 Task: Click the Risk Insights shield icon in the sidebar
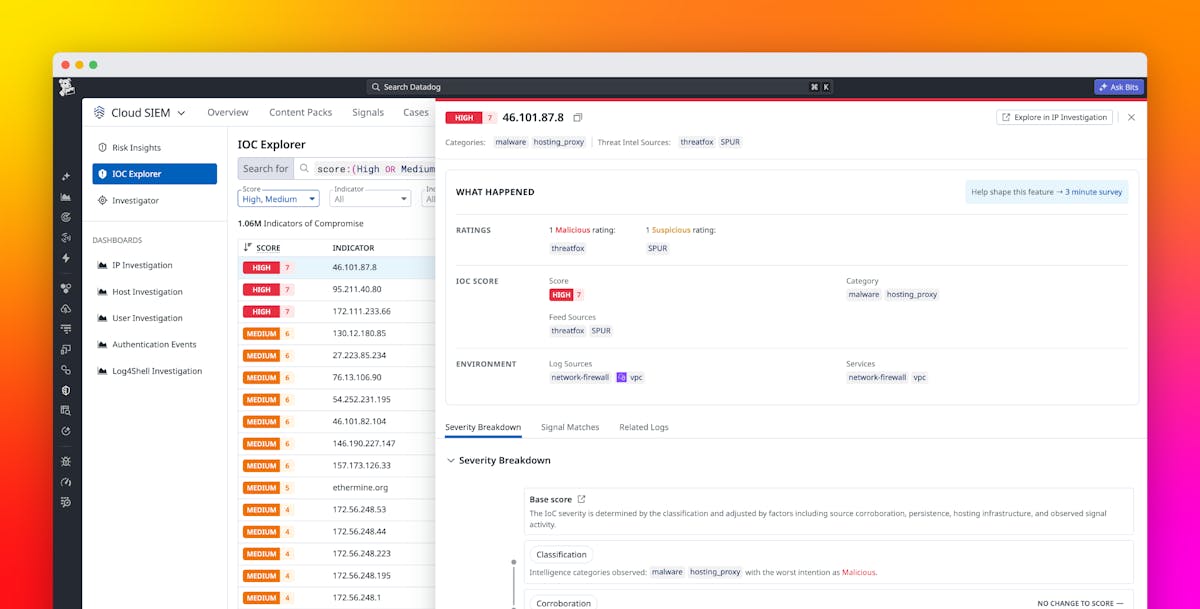[x=103, y=147]
